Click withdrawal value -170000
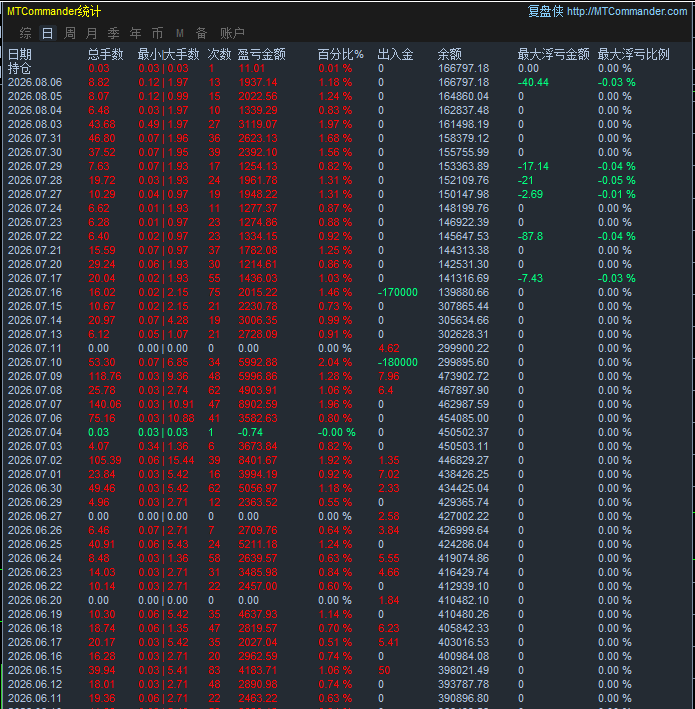 click(x=397, y=293)
